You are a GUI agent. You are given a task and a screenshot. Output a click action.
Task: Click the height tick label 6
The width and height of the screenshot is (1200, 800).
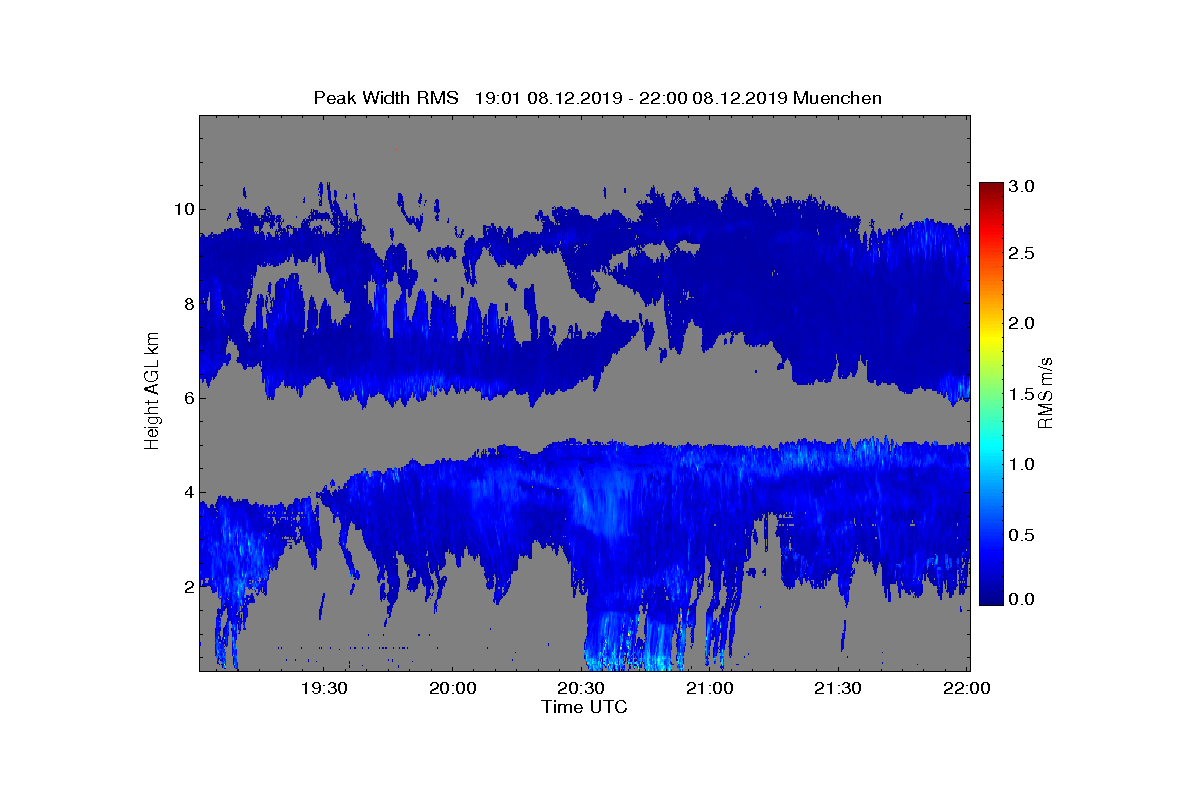click(x=188, y=397)
